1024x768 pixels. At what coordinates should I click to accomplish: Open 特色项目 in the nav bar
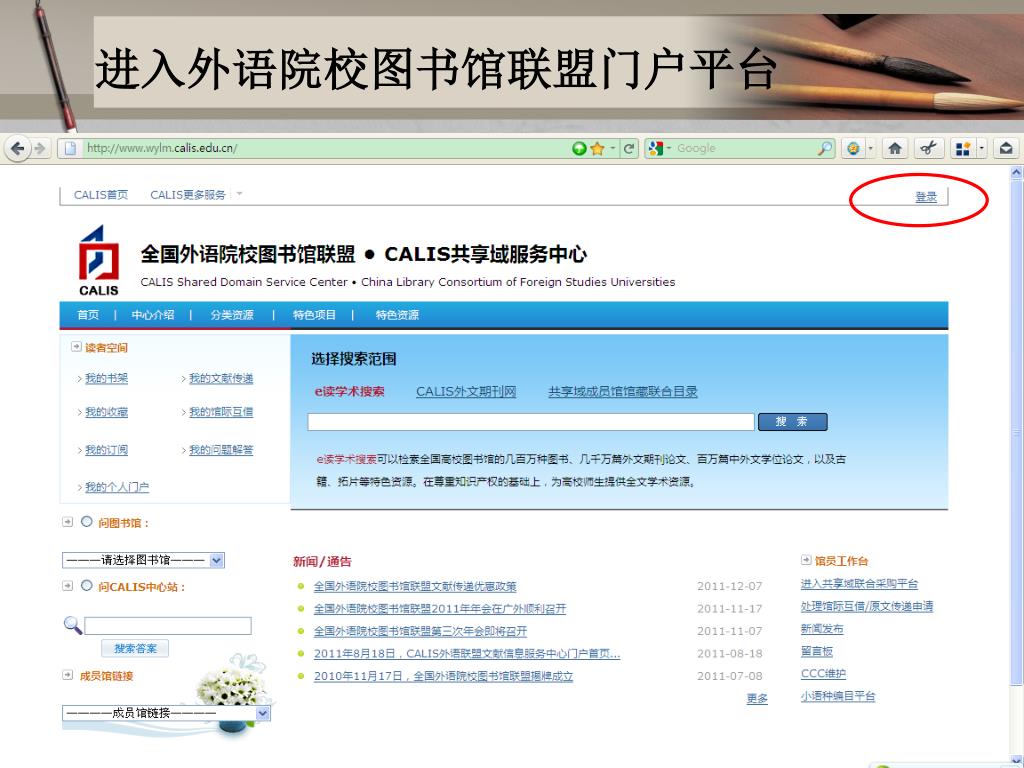[x=314, y=315]
